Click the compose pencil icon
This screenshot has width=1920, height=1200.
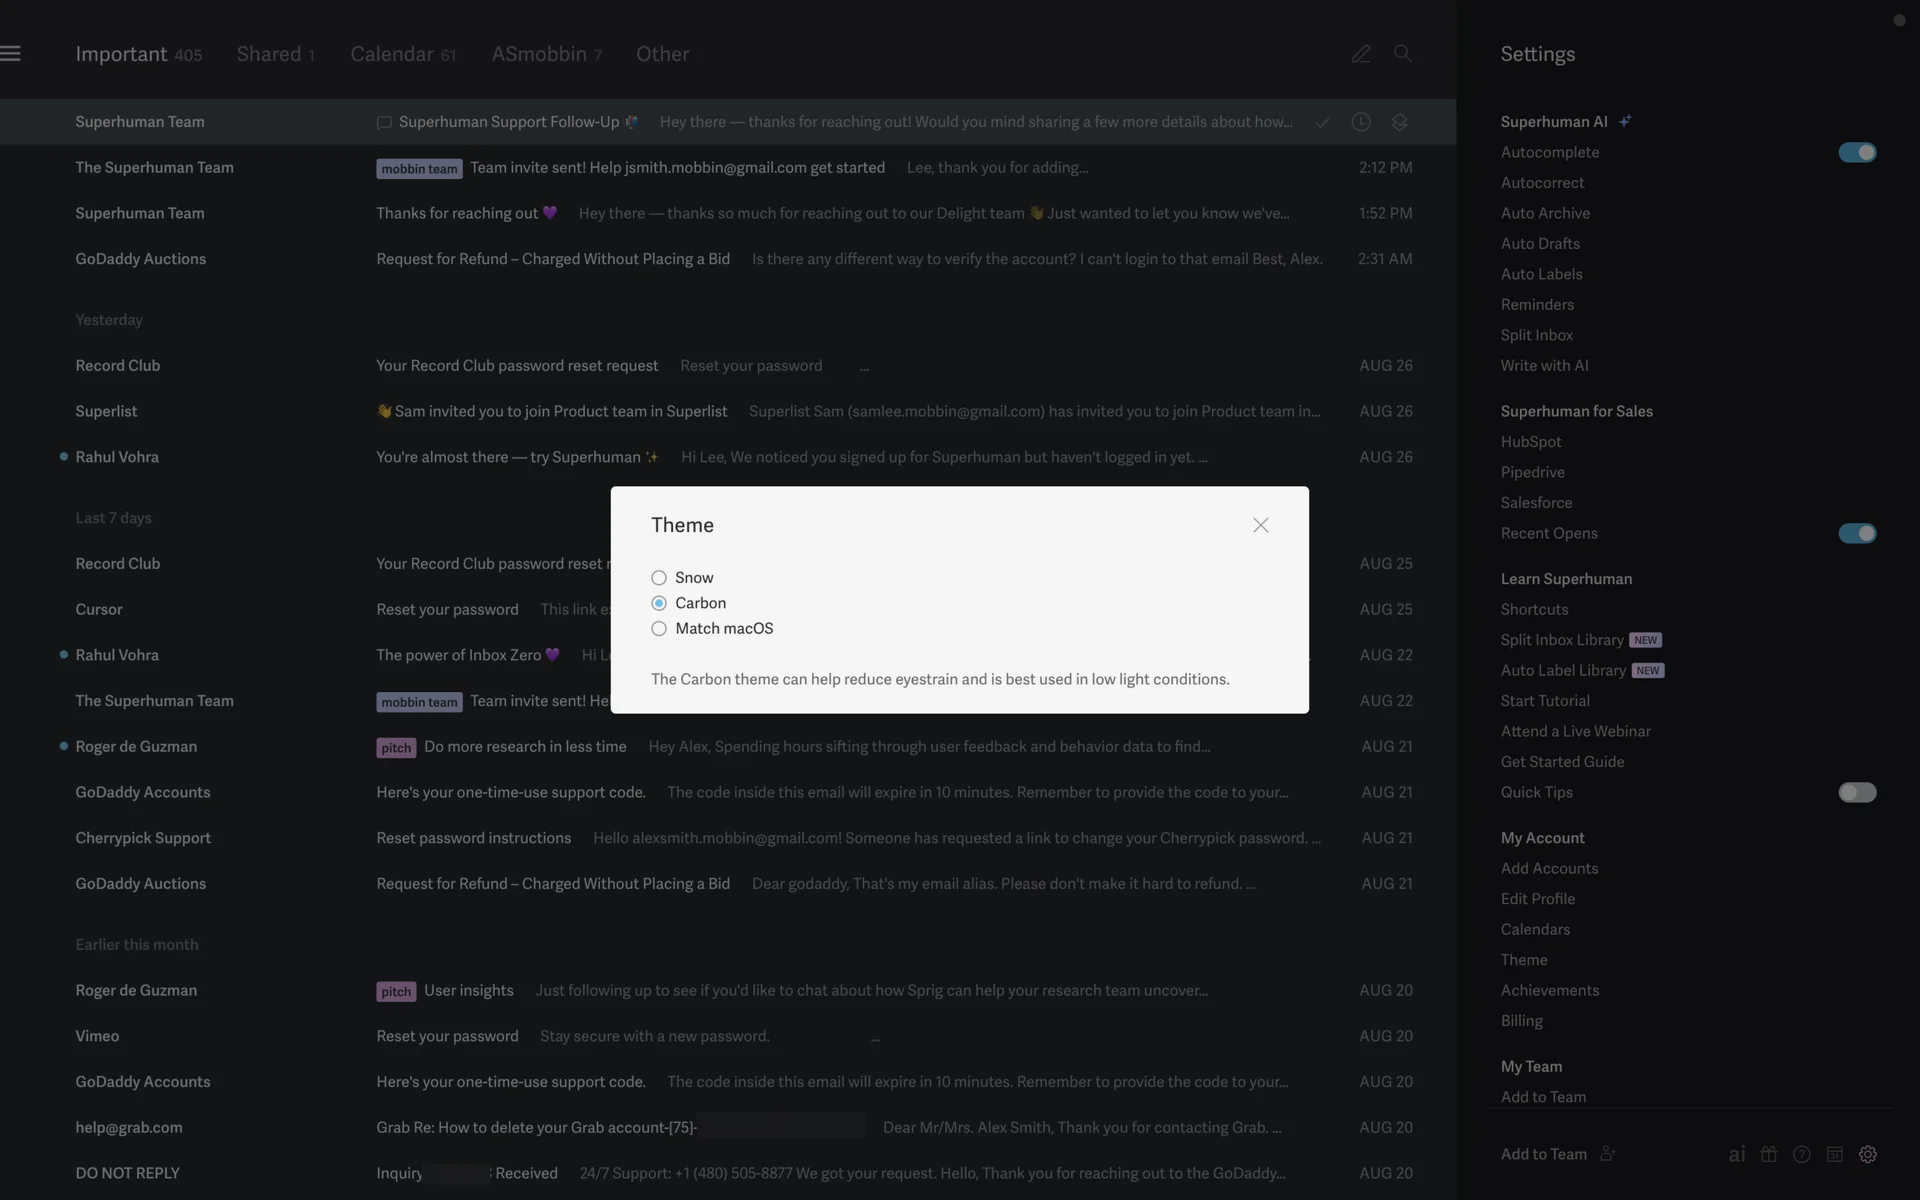tap(1361, 54)
